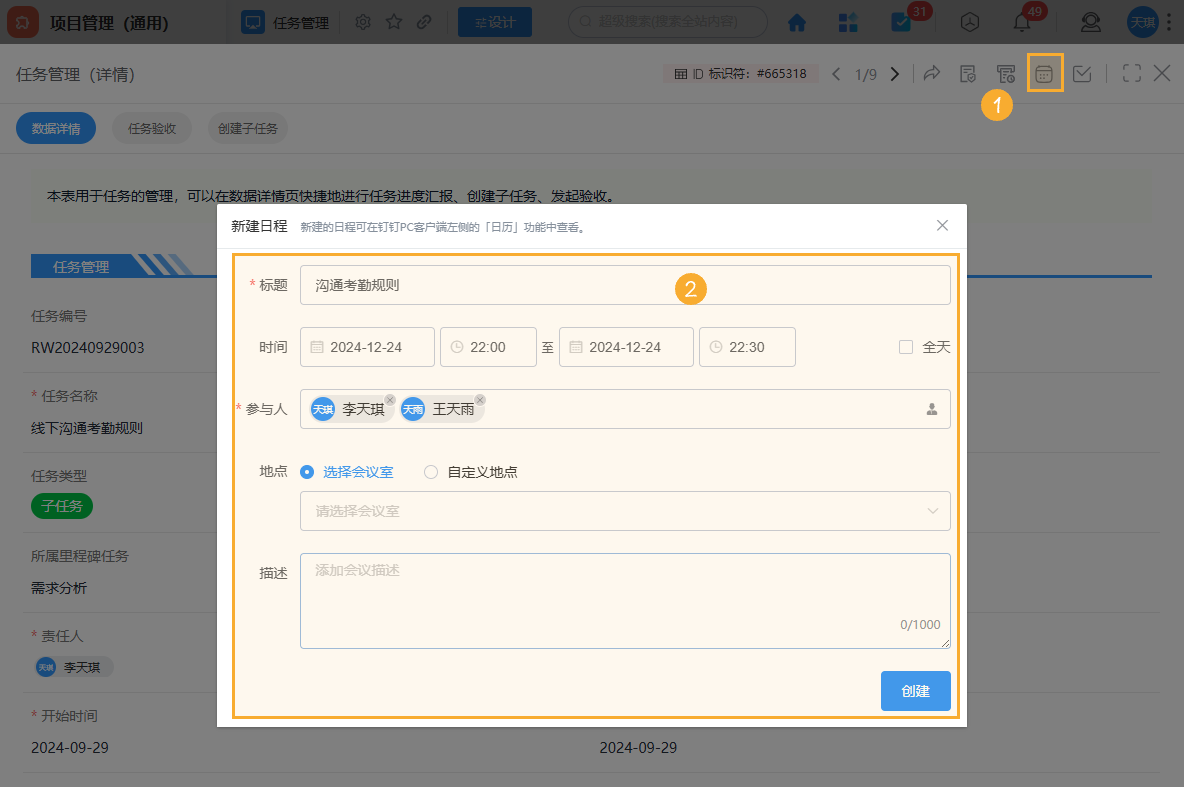Open the end date 2024-12-24 picker
The image size is (1184, 787).
(x=625, y=347)
